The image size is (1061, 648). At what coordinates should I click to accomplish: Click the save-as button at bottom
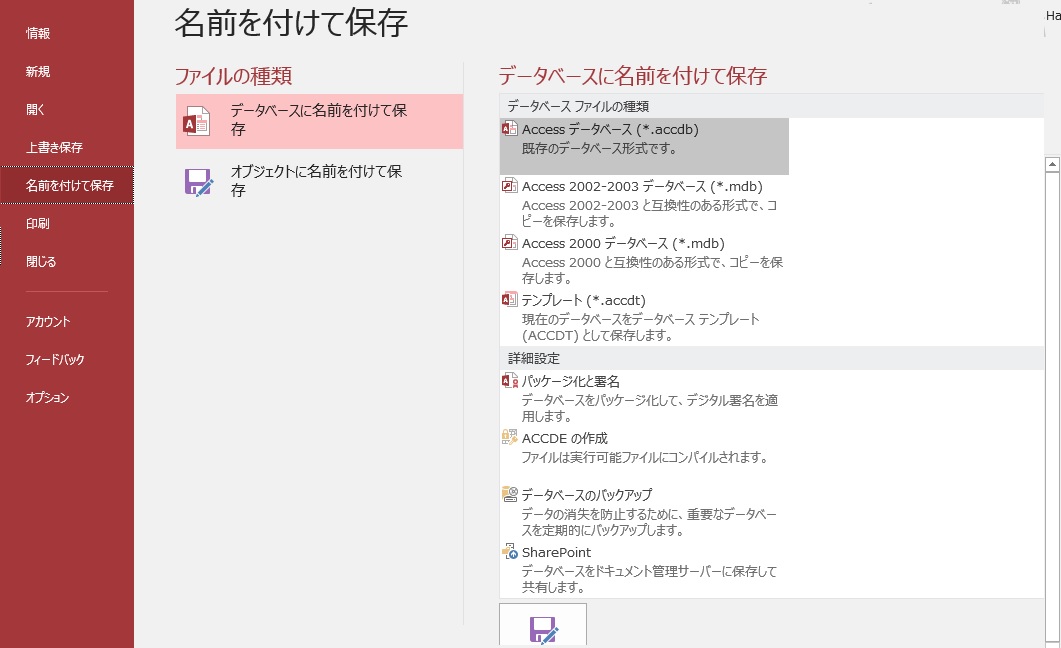tap(543, 626)
